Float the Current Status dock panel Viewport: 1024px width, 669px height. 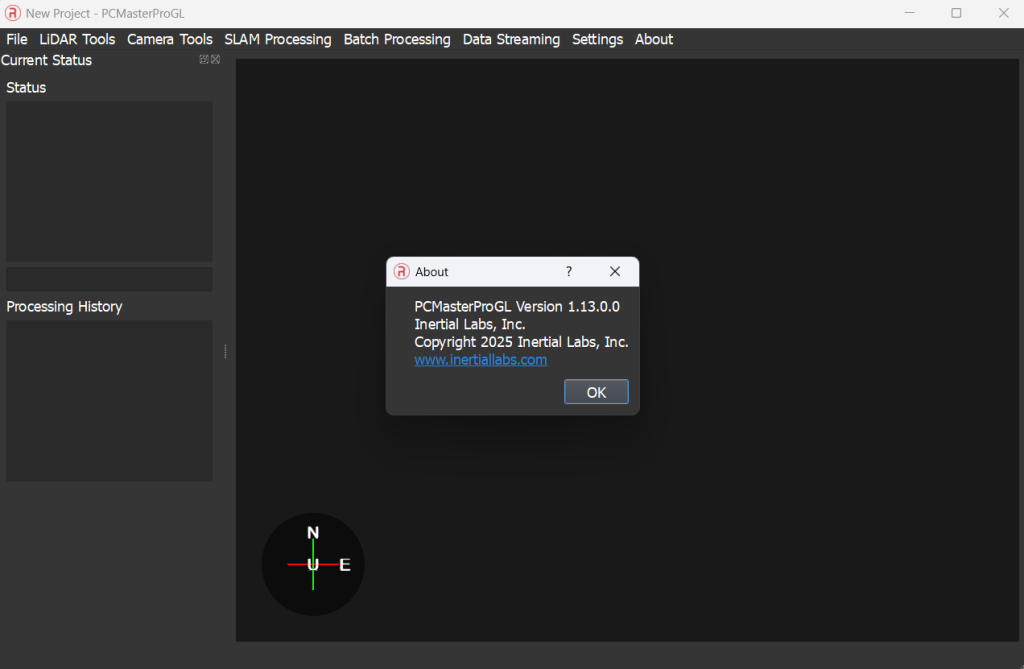click(x=204, y=60)
